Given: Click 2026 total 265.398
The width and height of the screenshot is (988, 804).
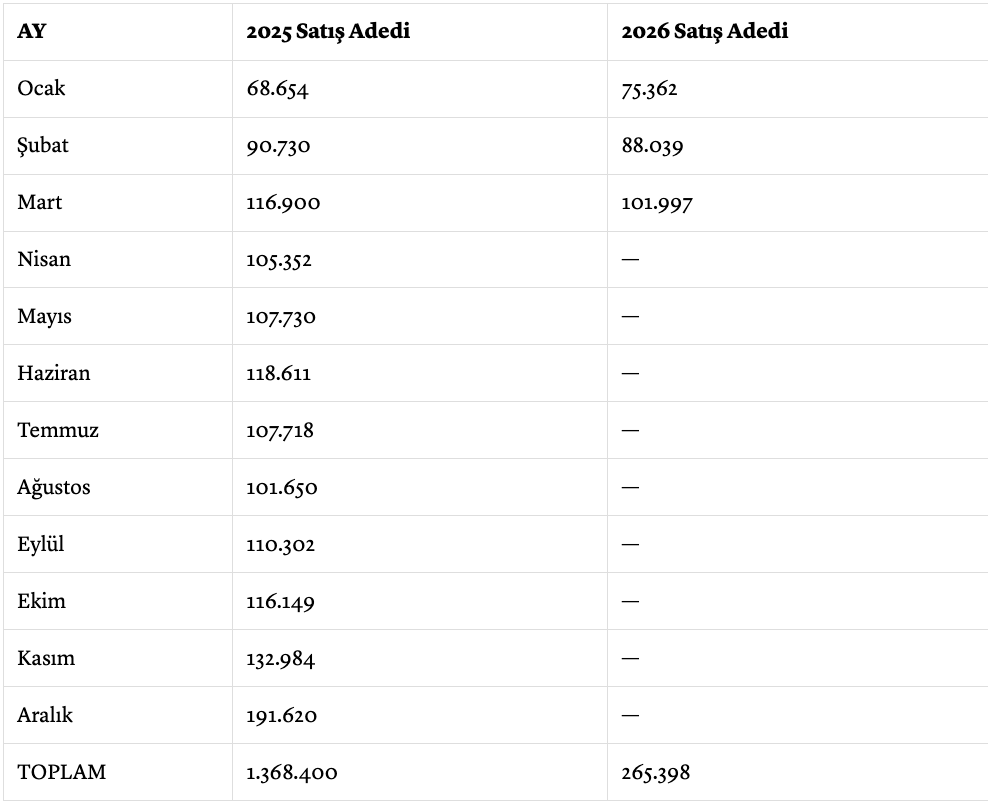Looking at the screenshot, I should (655, 773).
